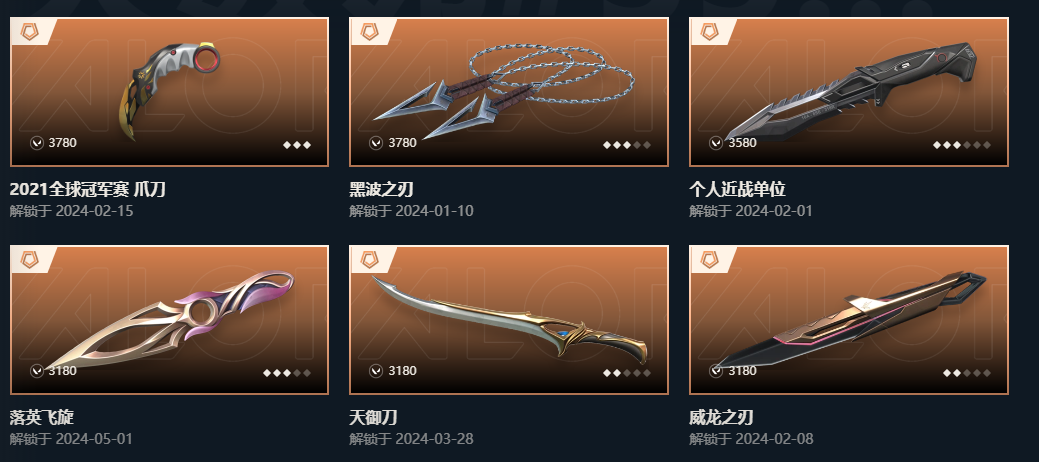Click the tier badge on the 威龙之刃 card
The image size is (1039, 462).
pyautogui.click(x=709, y=259)
